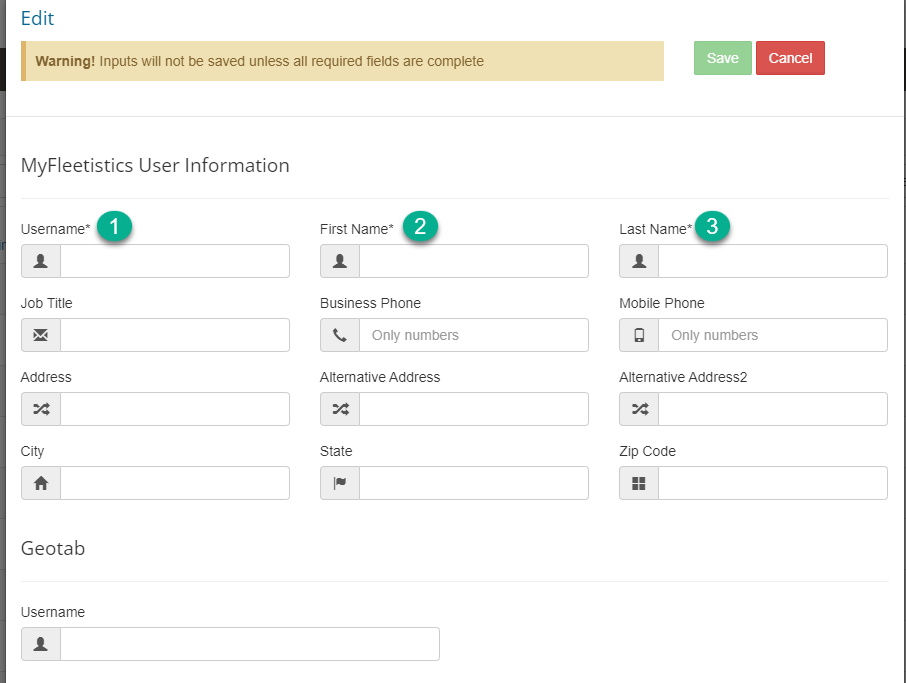
Task: Select the Geotab Username input field
Action: tap(250, 644)
